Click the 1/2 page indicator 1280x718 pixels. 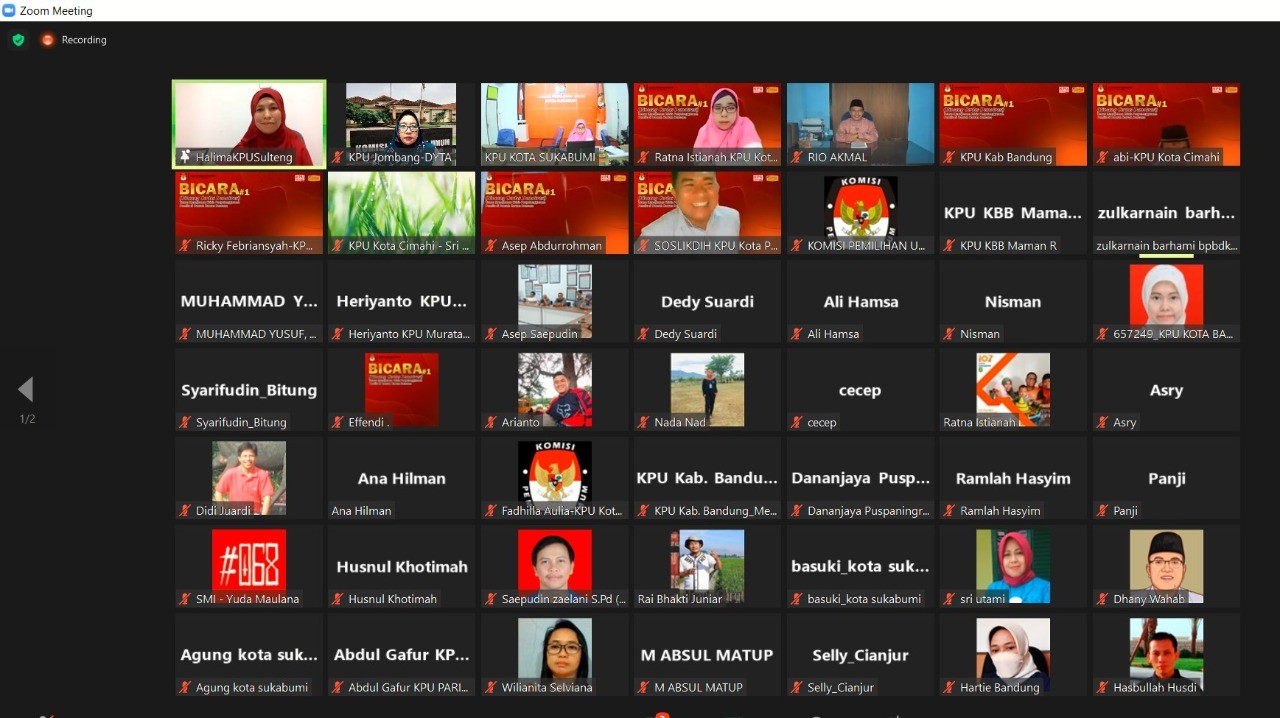[27, 419]
